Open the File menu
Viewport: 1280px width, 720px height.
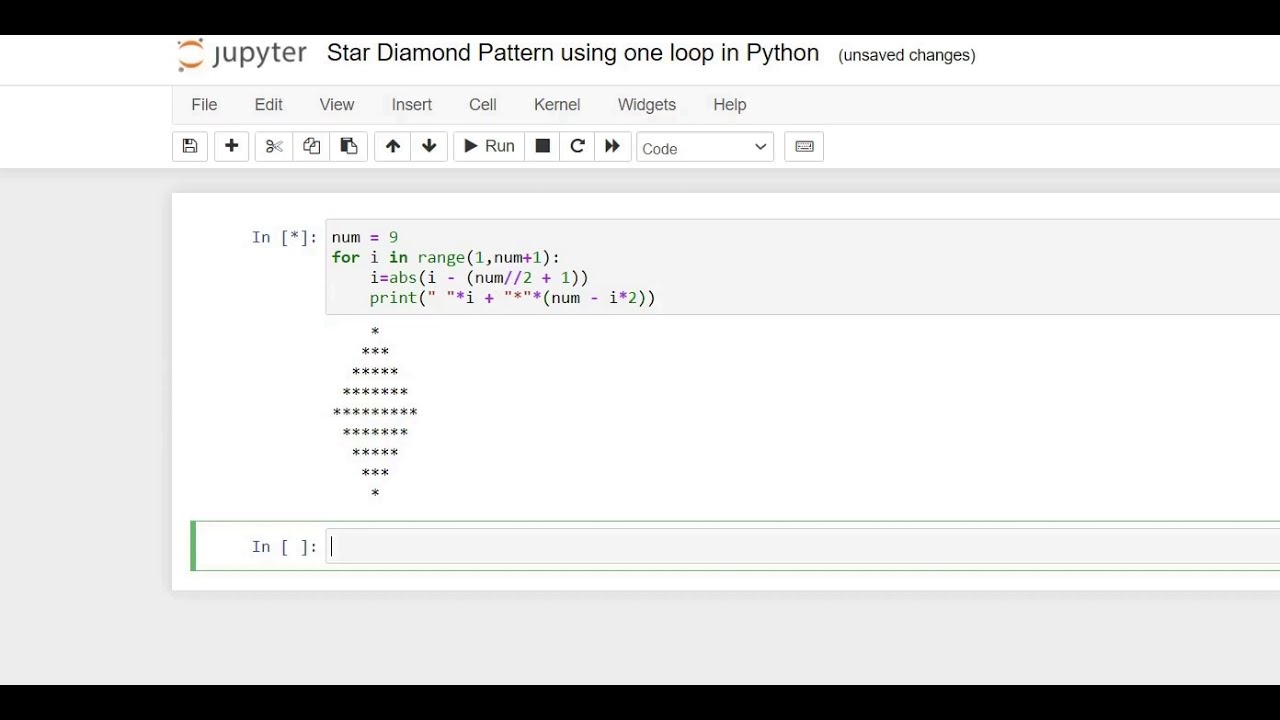click(204, 104)
